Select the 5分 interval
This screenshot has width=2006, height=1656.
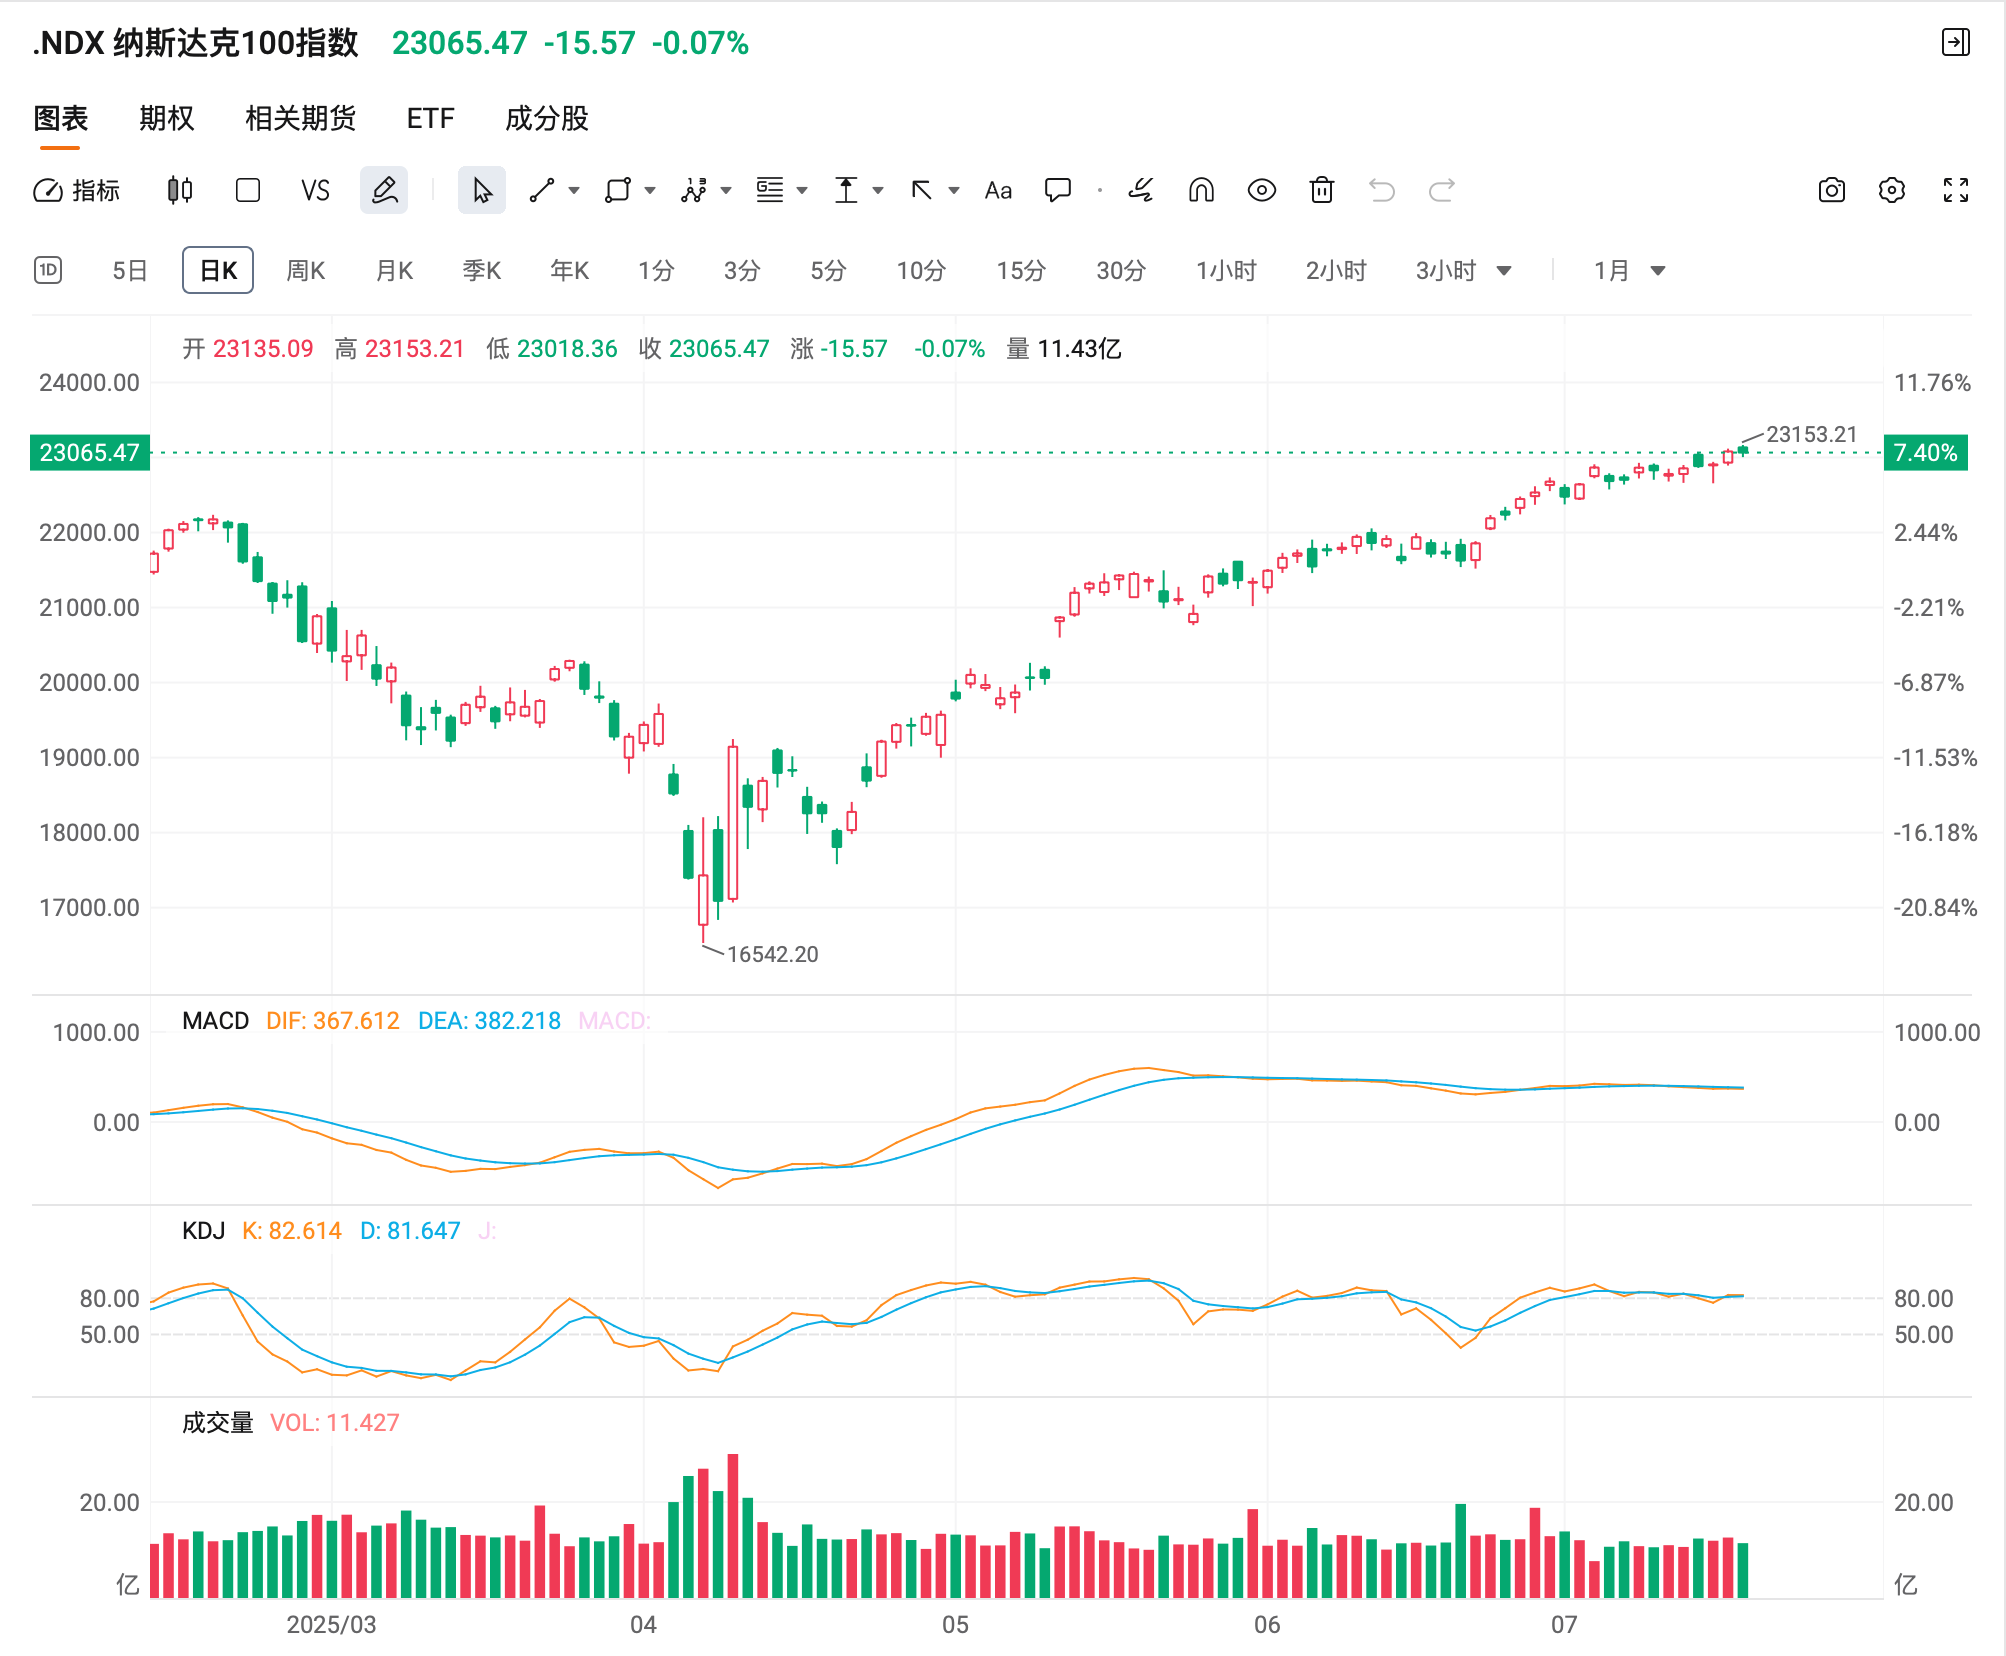tap(828, 270)
